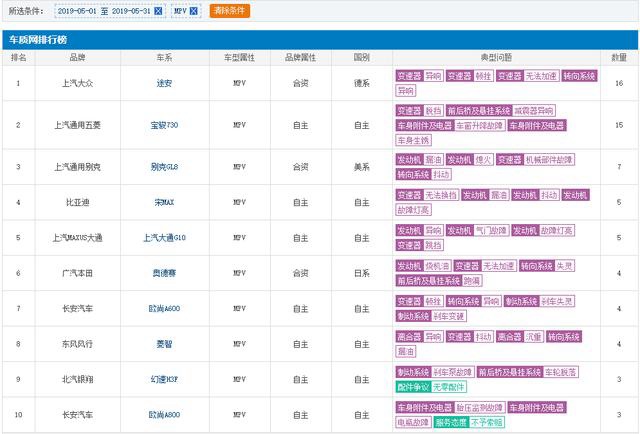Select the 上汽通用五菱 brand cell
The image size is (640, 434).
(78, 125)
